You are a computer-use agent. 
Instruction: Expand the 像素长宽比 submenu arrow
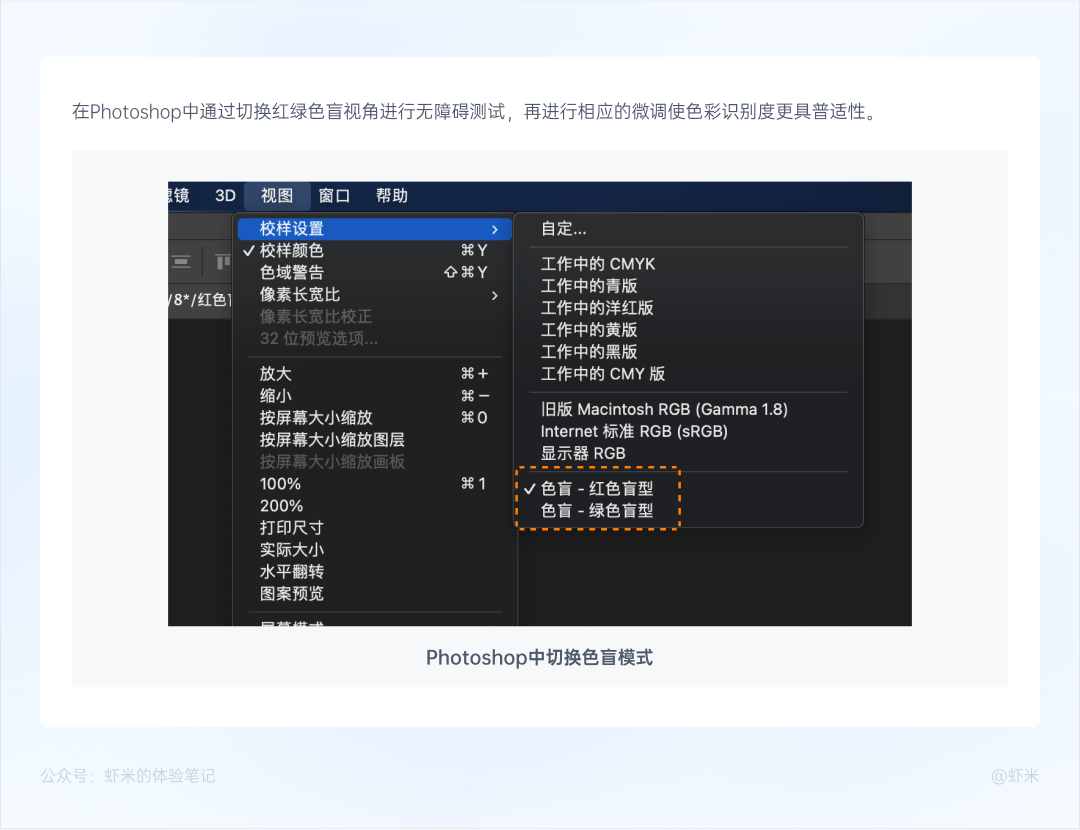click(495, 295)
